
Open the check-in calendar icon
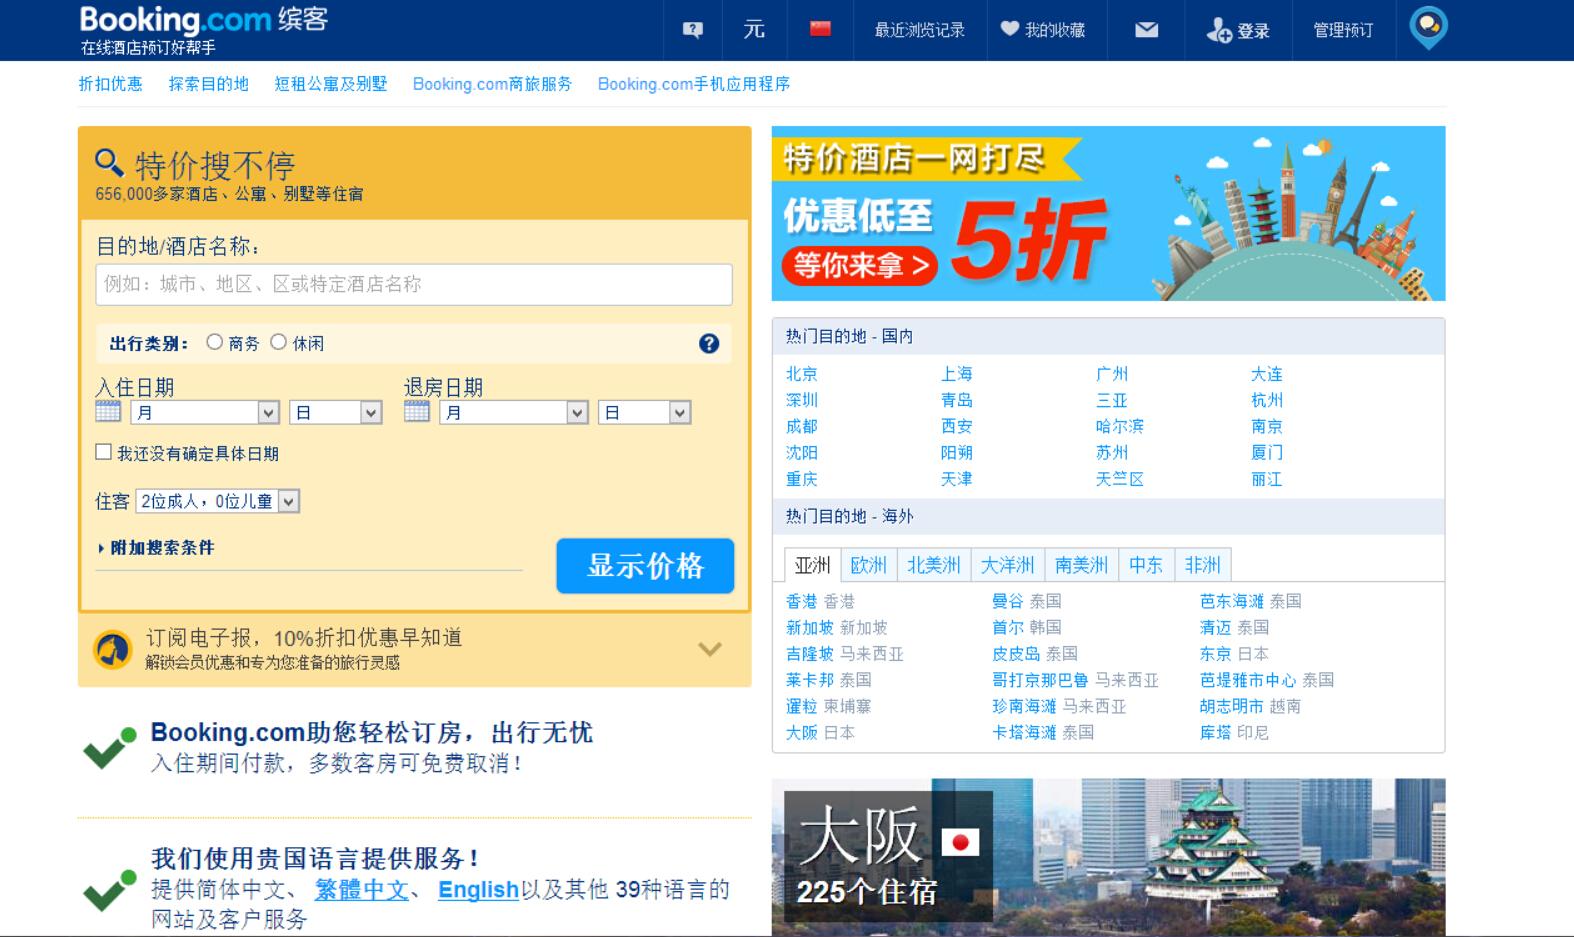tap(108, 411)
